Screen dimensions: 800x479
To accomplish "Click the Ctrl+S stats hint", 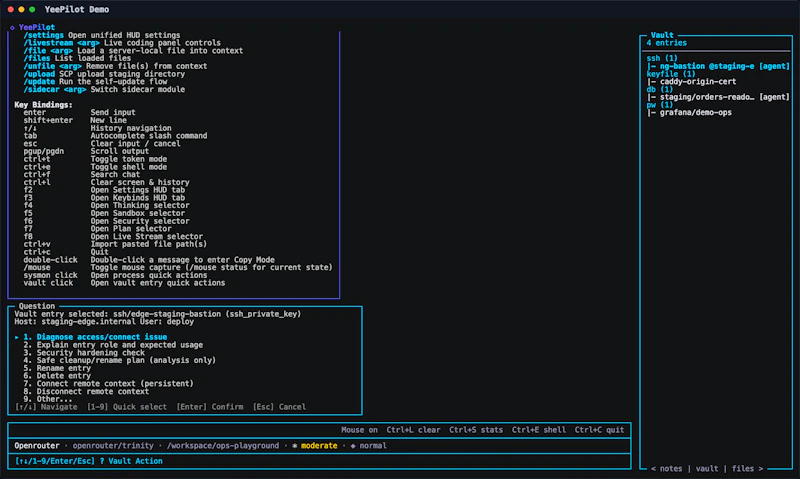I will coord(476,430).
